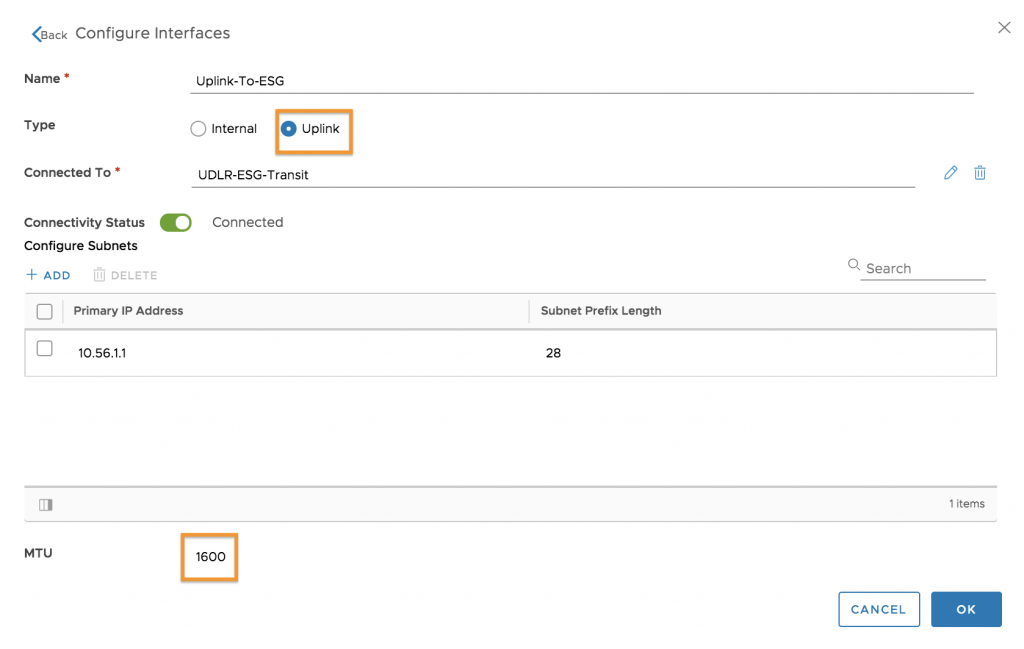Cancel the interface configuration
This screenshot has height=649, width=1024.
click(x=878, y=609)
